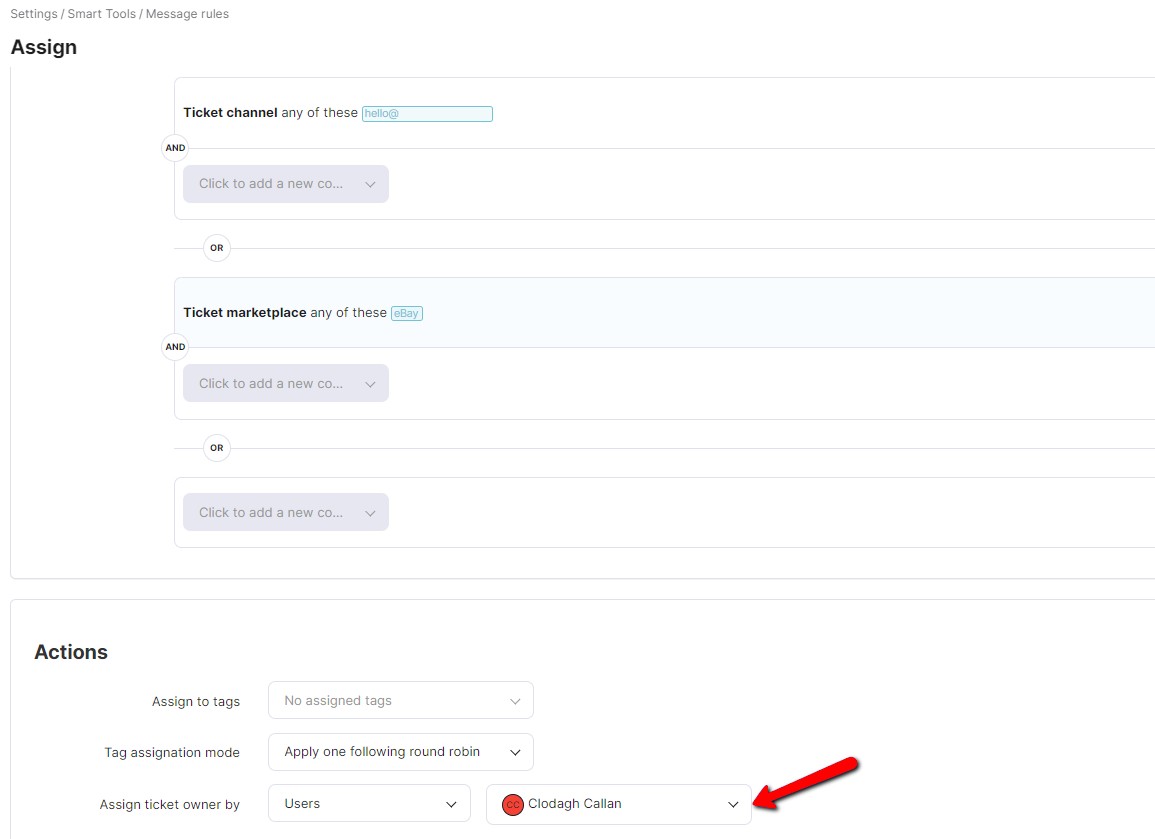The width and height of the screenshot is (1155, 839).
Task: Open the Apply one following round robin dropdown
Action: tap(401, 752)
